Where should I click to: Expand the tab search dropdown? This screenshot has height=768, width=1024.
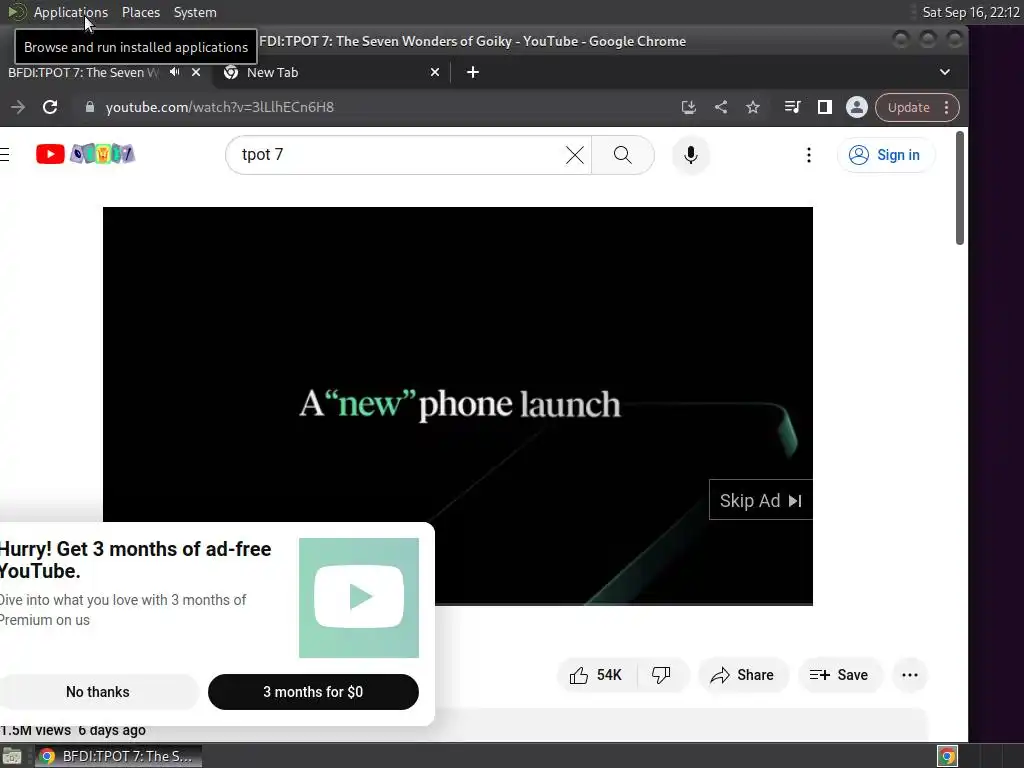click(944, 72)
